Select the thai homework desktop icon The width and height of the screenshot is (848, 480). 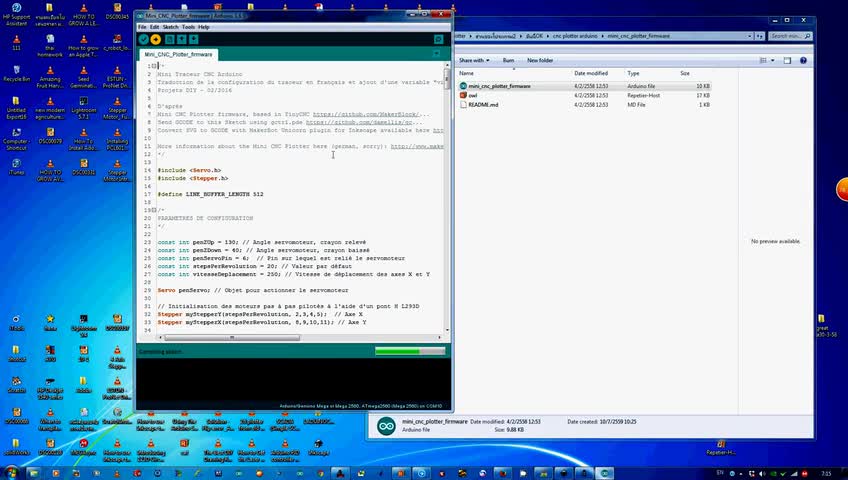[50, 46]
